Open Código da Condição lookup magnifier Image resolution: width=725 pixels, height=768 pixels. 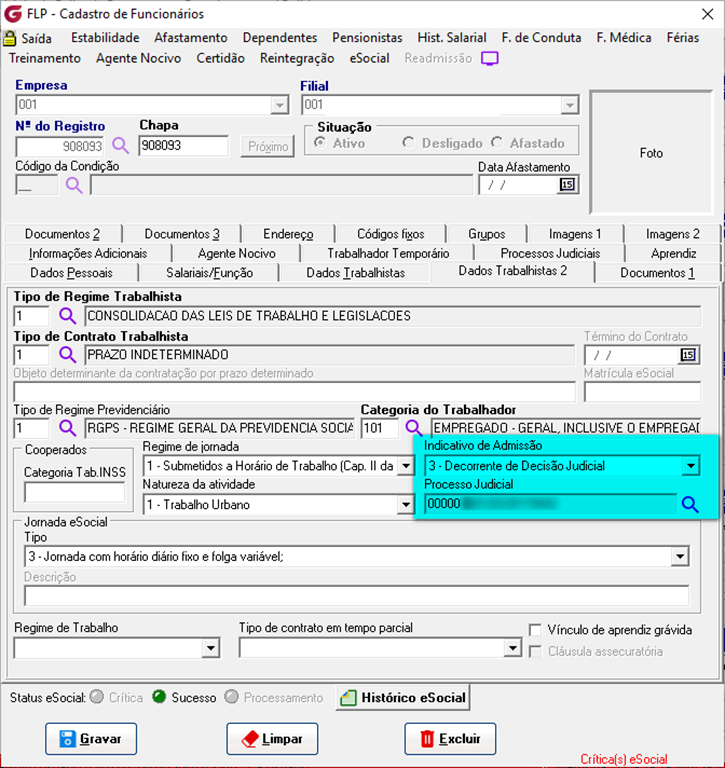pyautogui.click(x=74, y=185)
